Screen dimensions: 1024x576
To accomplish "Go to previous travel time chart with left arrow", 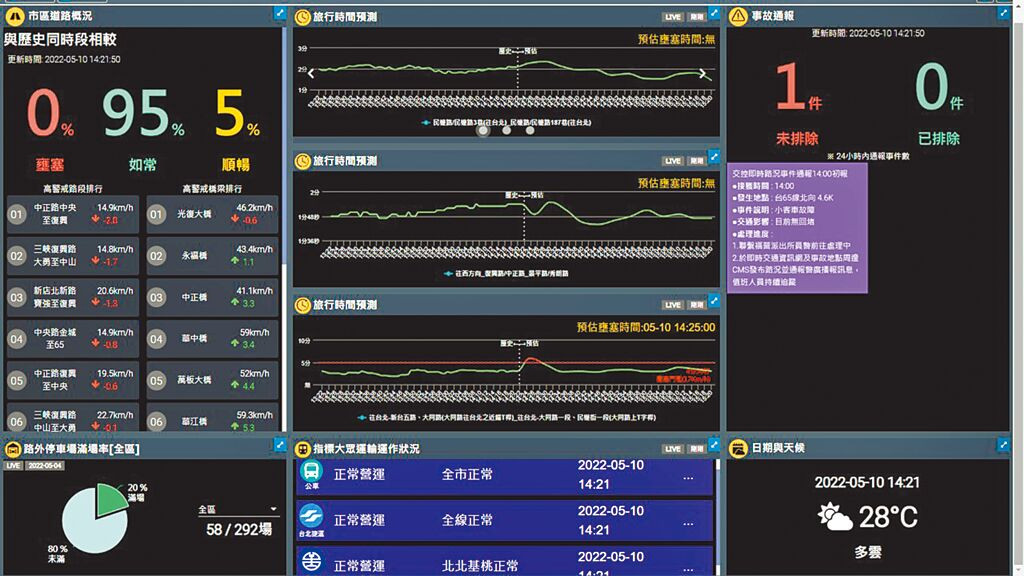I will tap(311, 72).
